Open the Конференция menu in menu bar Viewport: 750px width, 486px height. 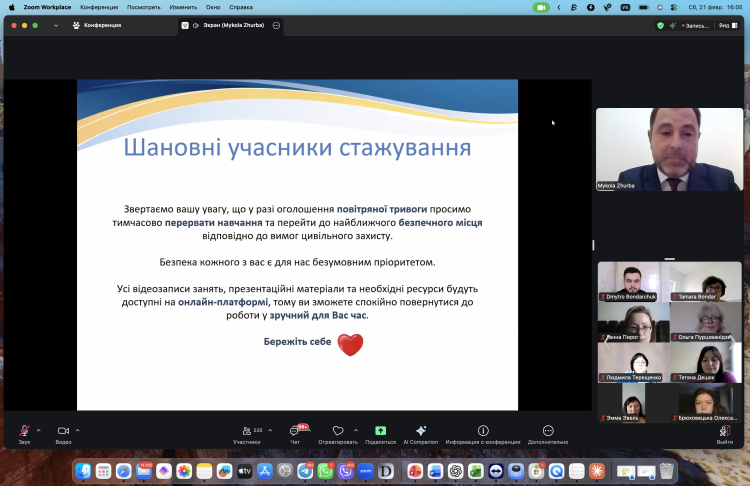pos(98,7)
